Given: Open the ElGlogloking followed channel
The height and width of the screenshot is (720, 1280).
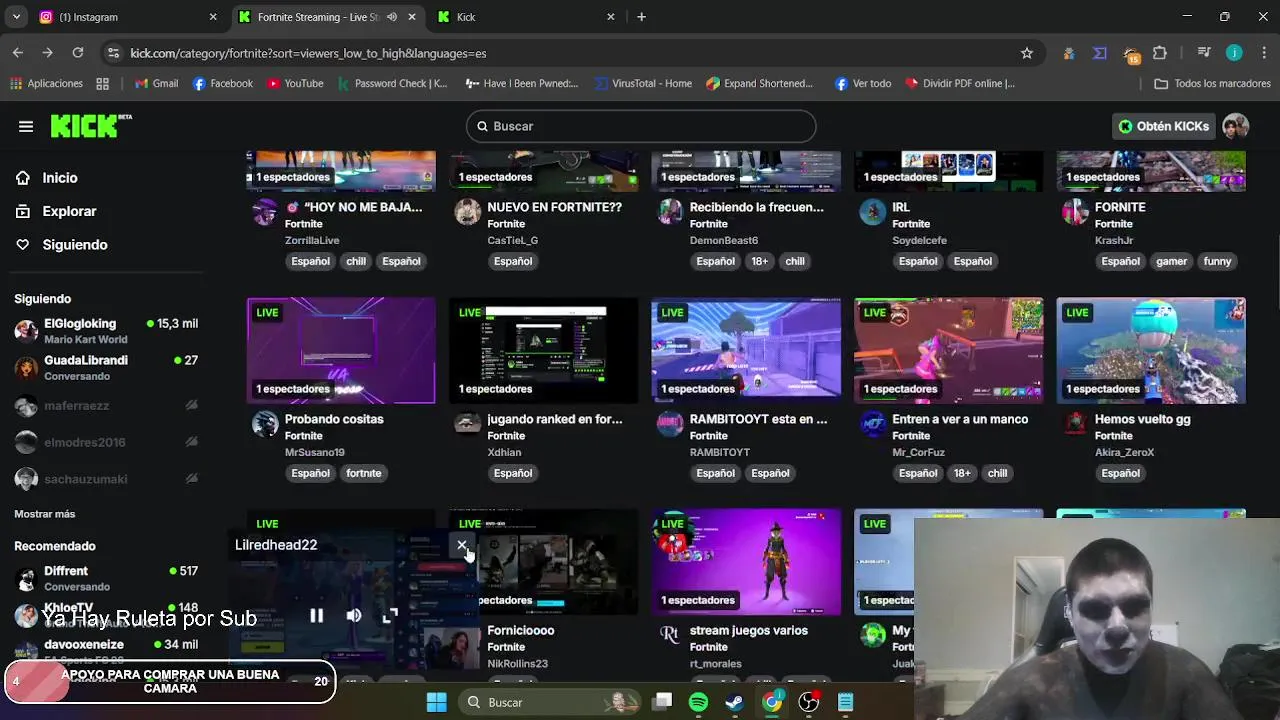Looking at the screenshot, I should click(105, 331).
